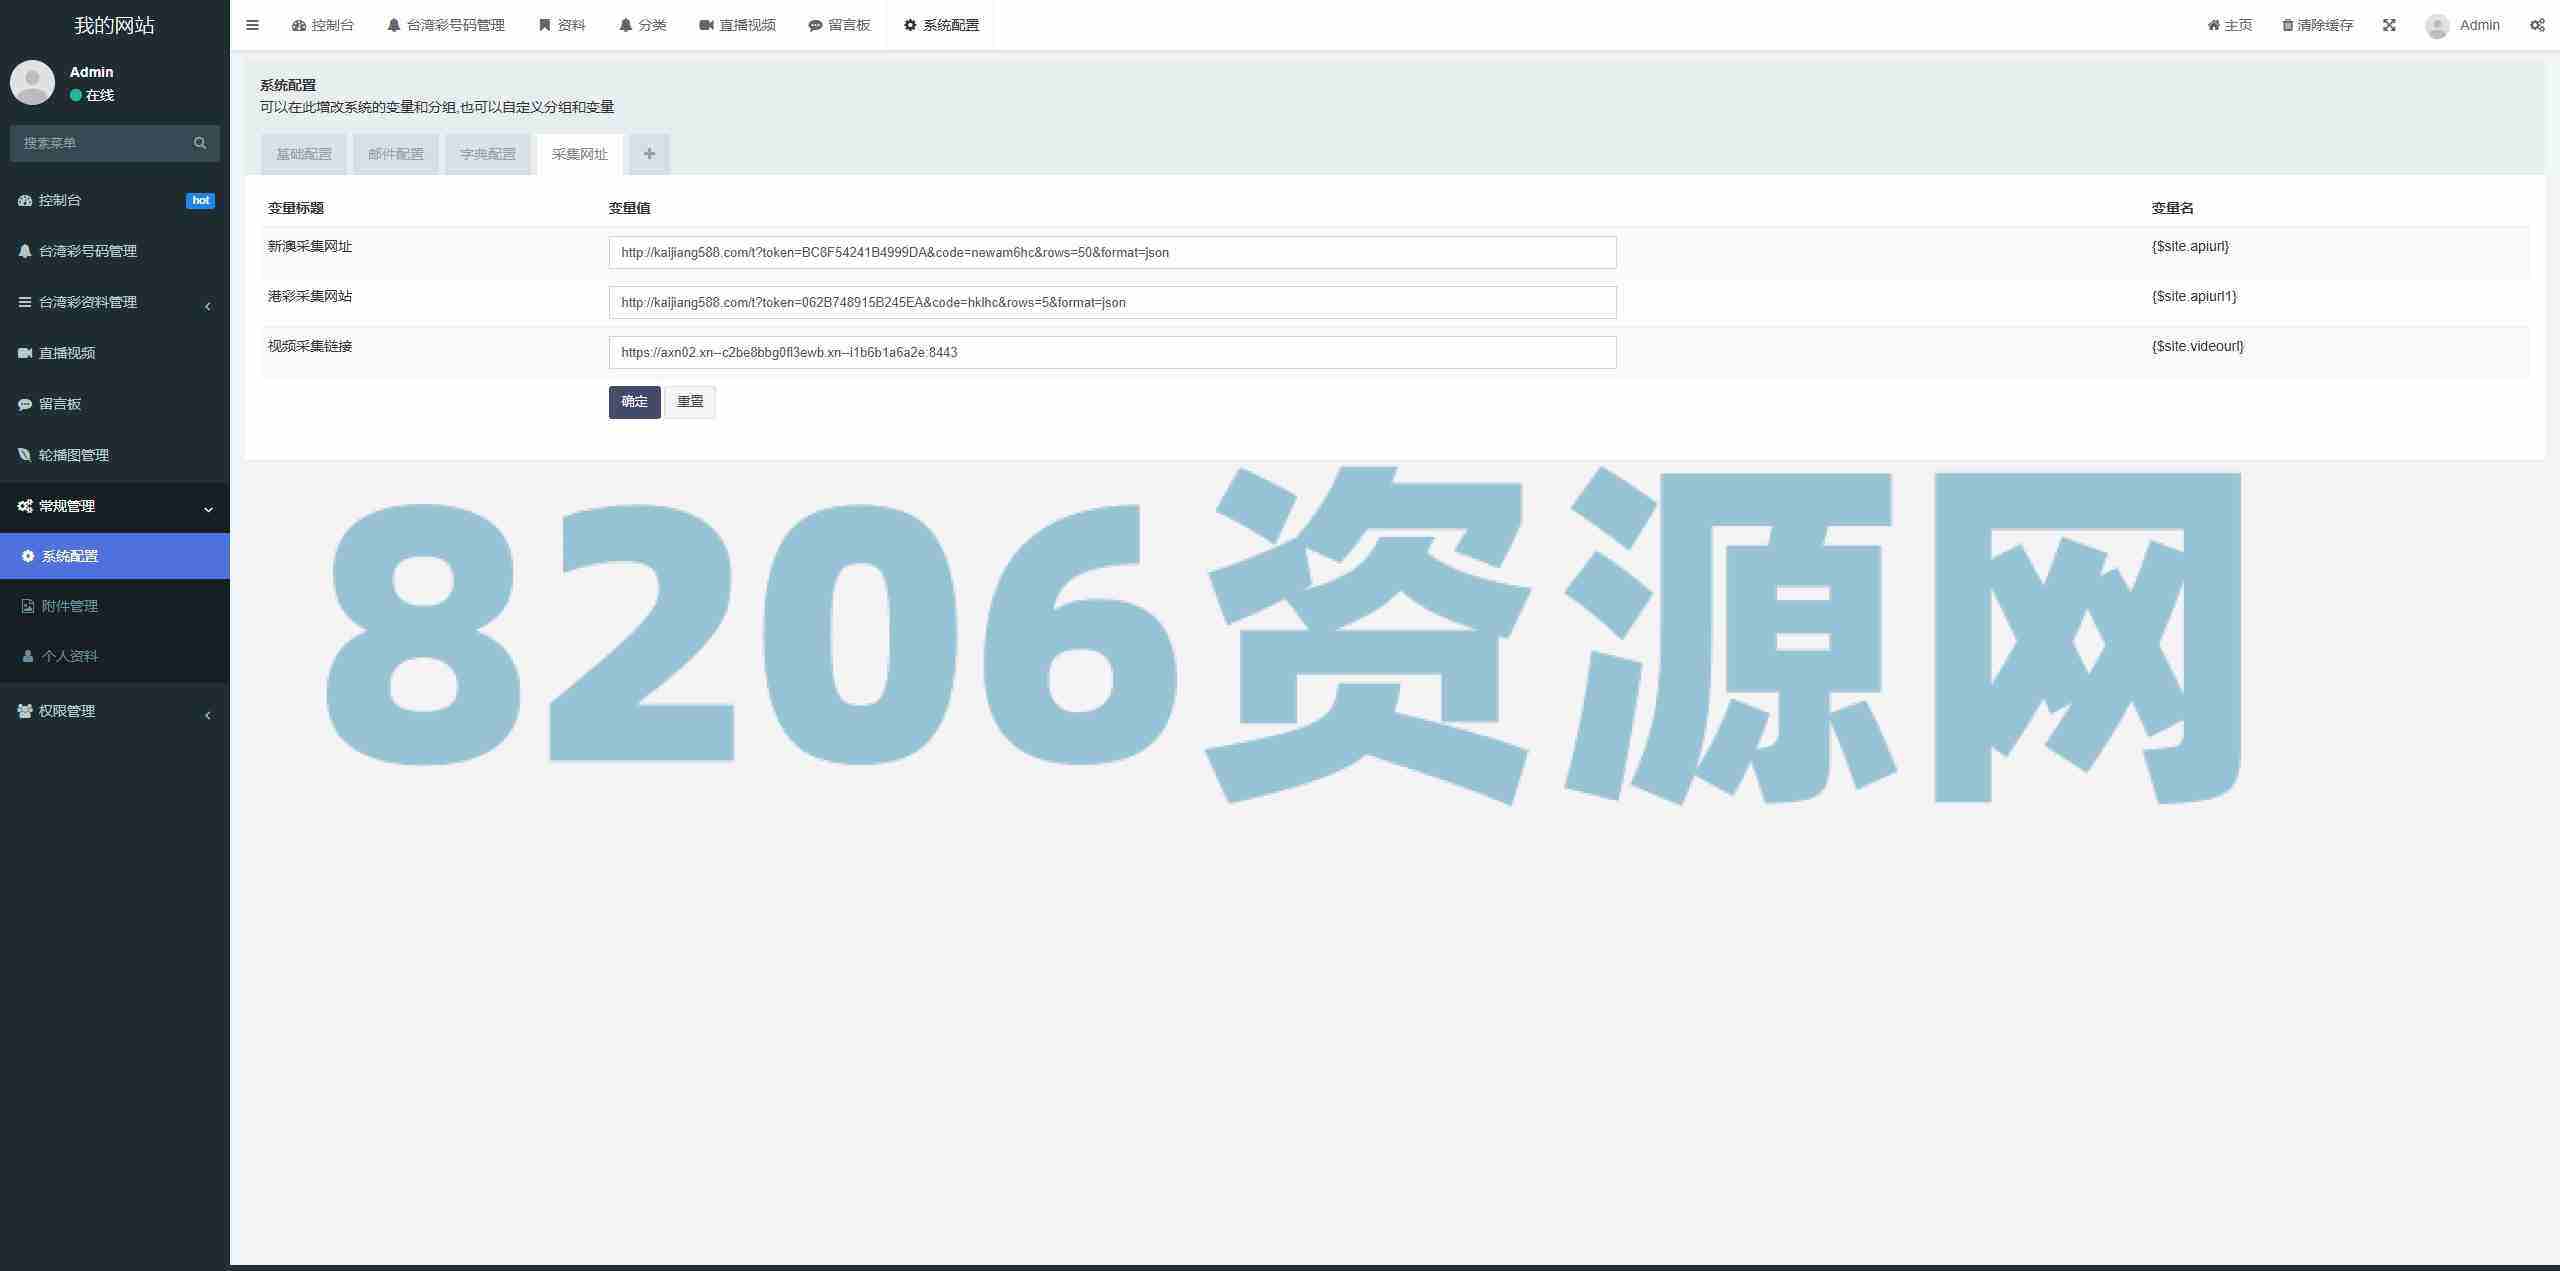The image size is (2560, 1271).
Task: Click the sidebar cogs icon for 常规管理
Action: pyautogui.click(x=25, y=506)
